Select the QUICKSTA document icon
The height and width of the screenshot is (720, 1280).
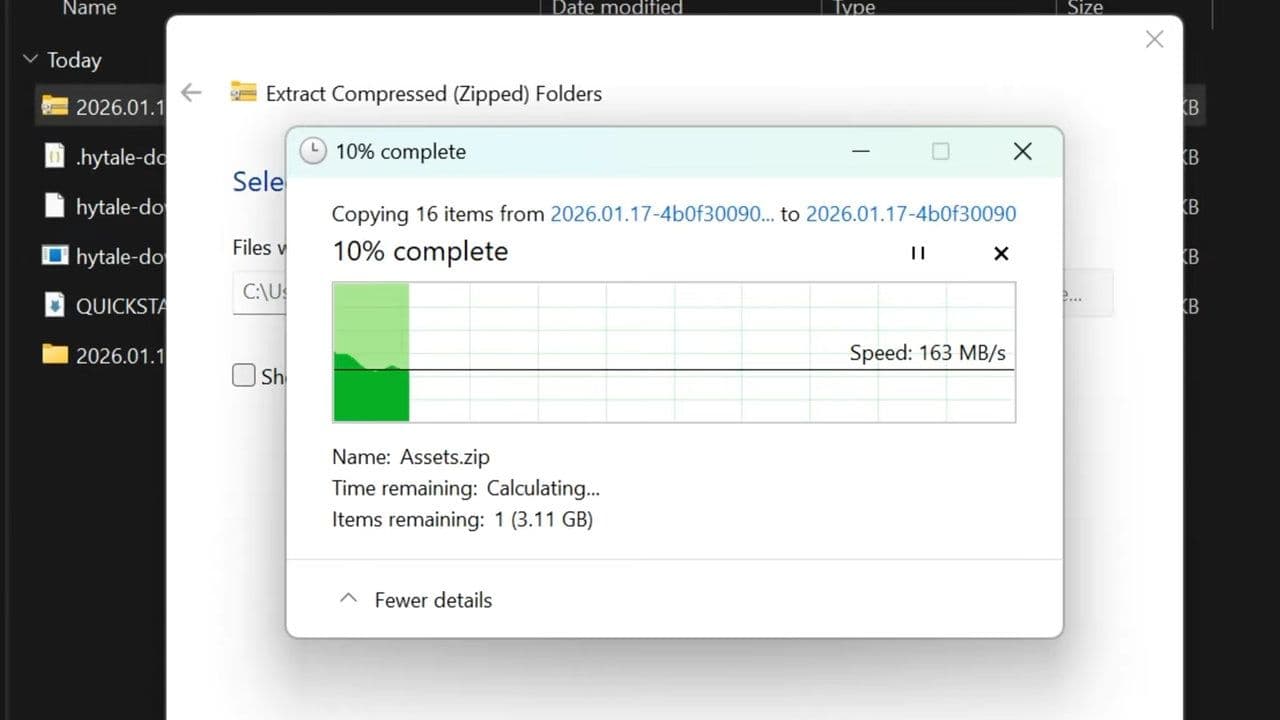(55, 305)
